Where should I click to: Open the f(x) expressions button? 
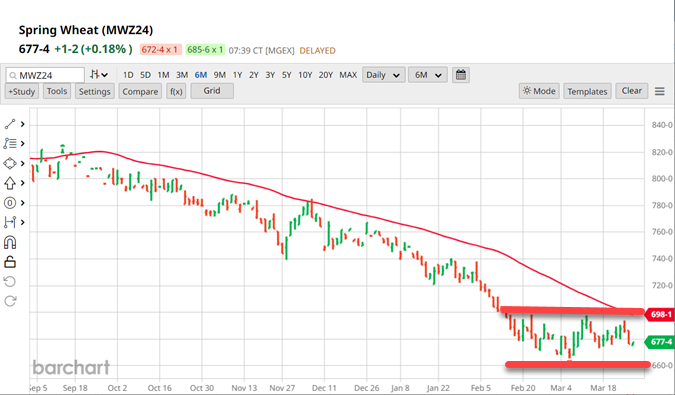176,91
